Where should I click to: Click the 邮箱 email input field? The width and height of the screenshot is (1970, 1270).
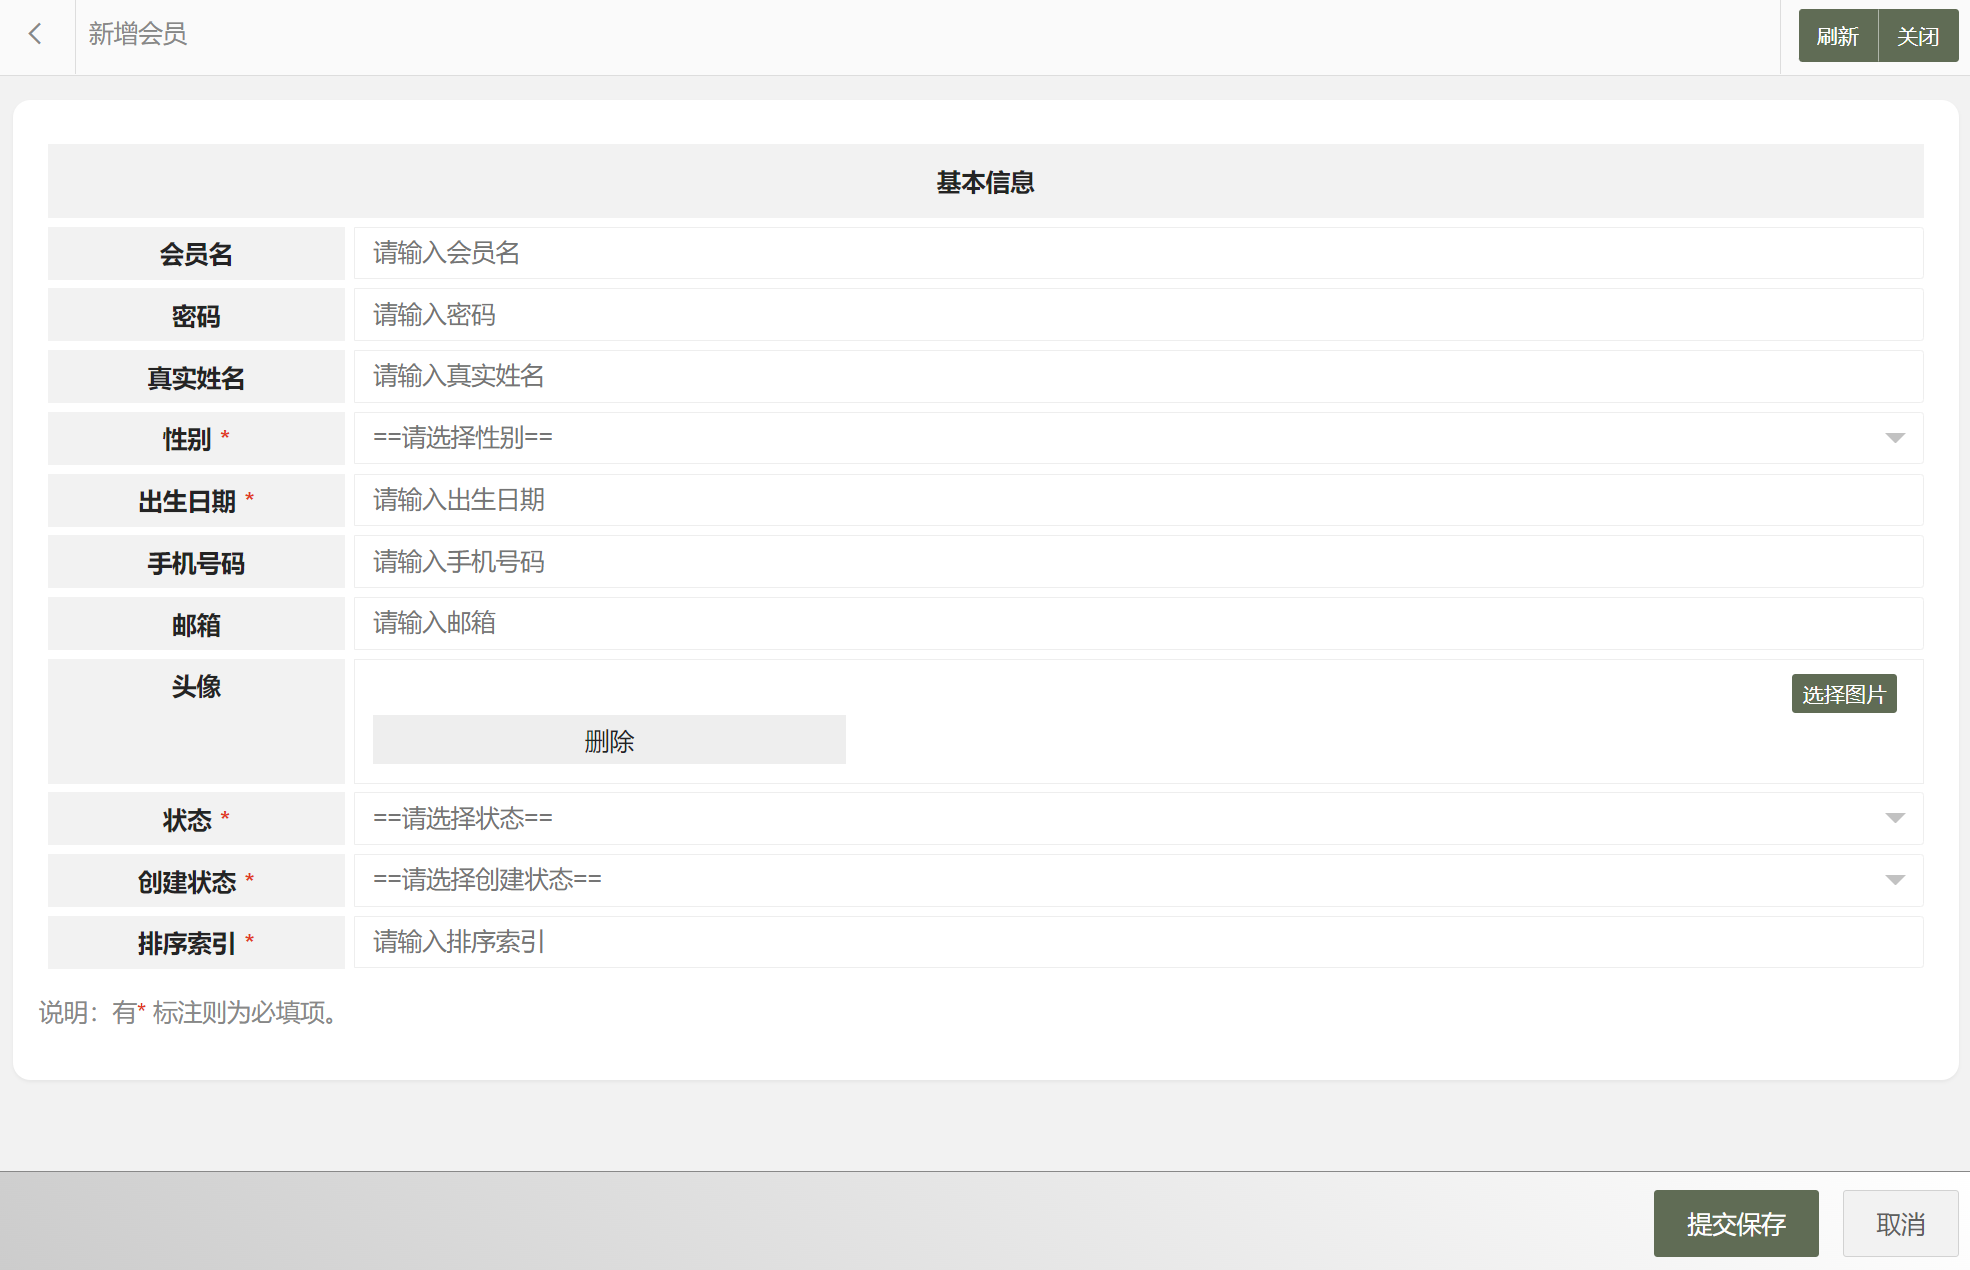pyautogui.click(x=1137, y=624)
